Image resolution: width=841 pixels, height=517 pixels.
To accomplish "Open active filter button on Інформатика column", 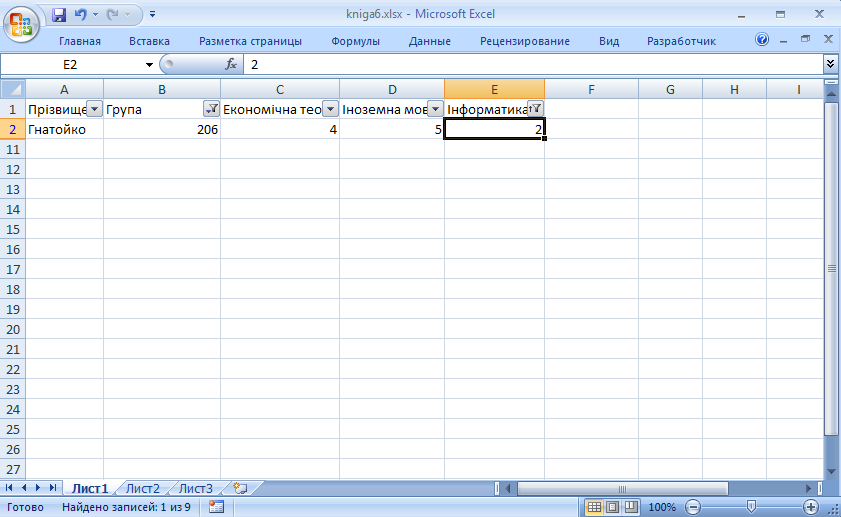I will (535, 108).
